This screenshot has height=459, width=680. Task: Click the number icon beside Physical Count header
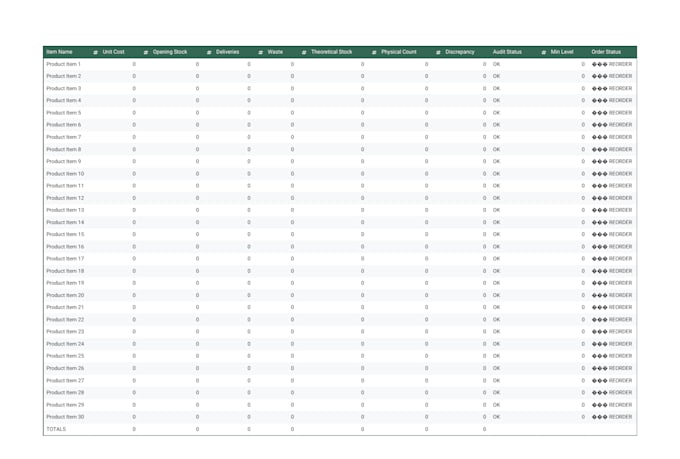pyautogui.click(x=374, y=52)
